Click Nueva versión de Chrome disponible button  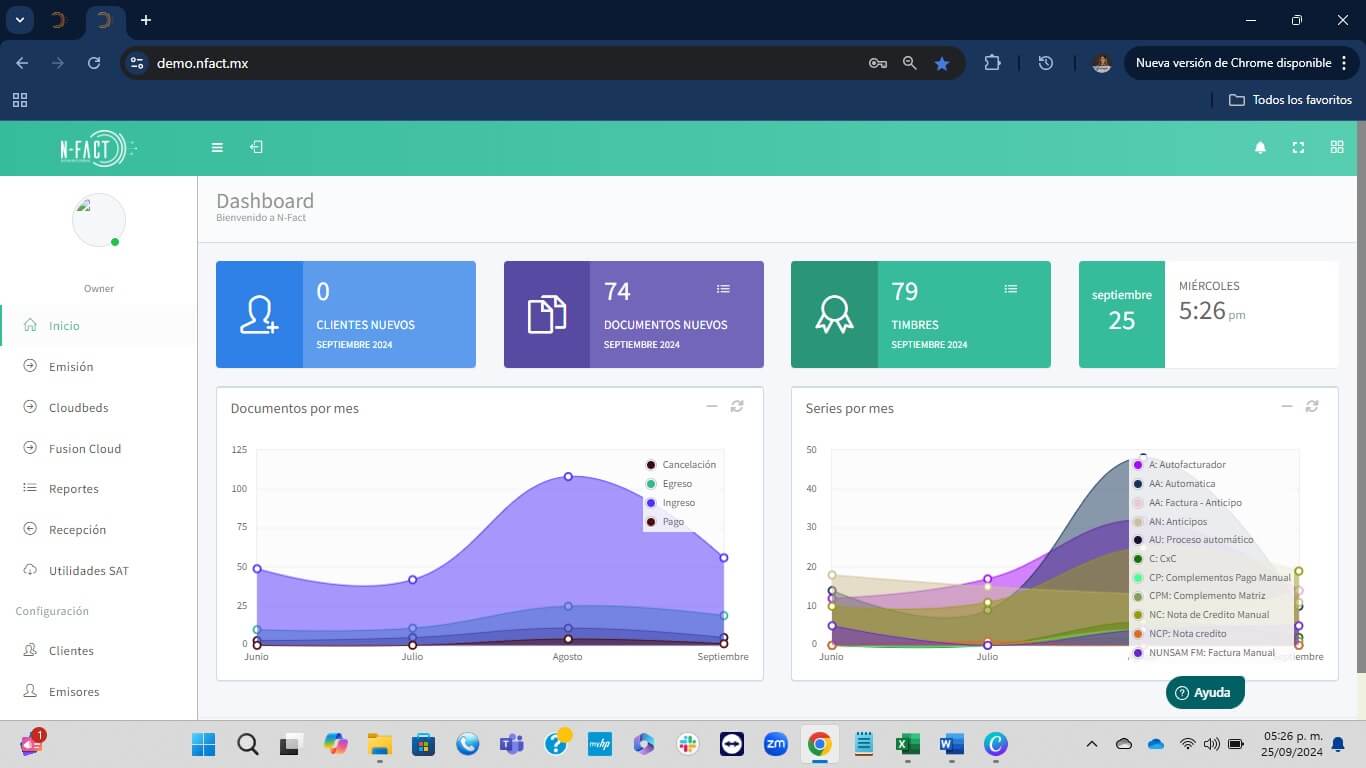point(1232,63)
